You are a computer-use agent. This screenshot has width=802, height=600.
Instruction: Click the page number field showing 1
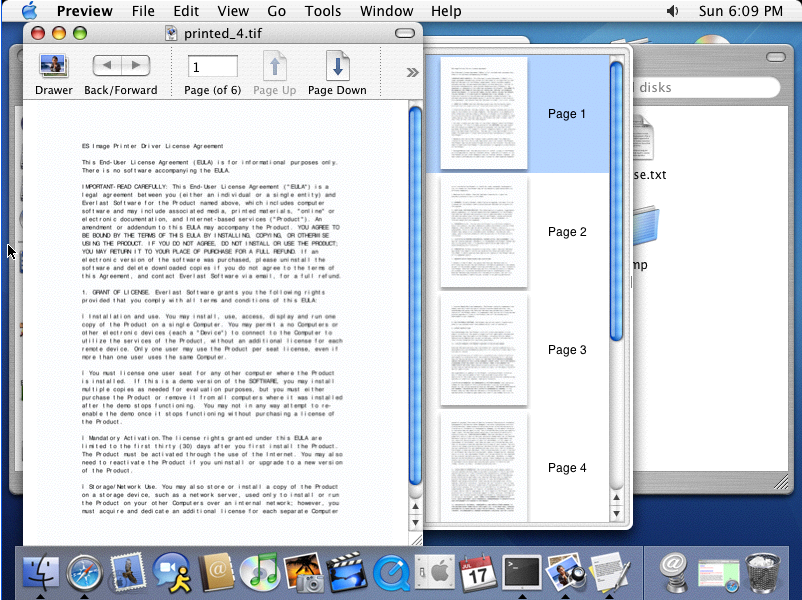click(x=212, y=67)
